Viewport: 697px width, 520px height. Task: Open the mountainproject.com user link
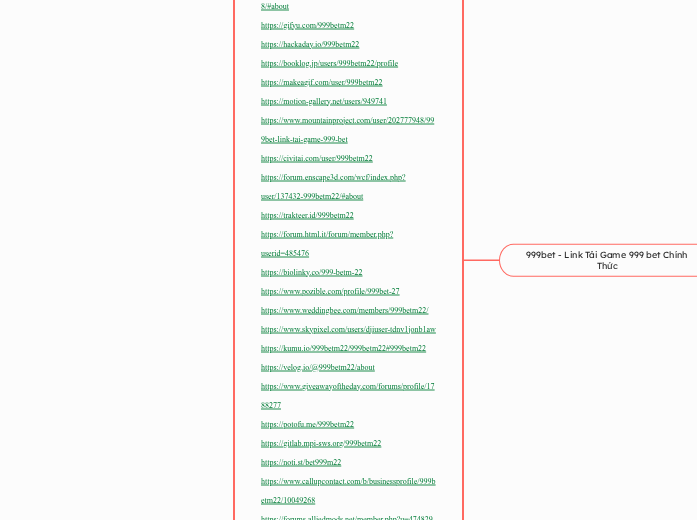coord(347,121)
